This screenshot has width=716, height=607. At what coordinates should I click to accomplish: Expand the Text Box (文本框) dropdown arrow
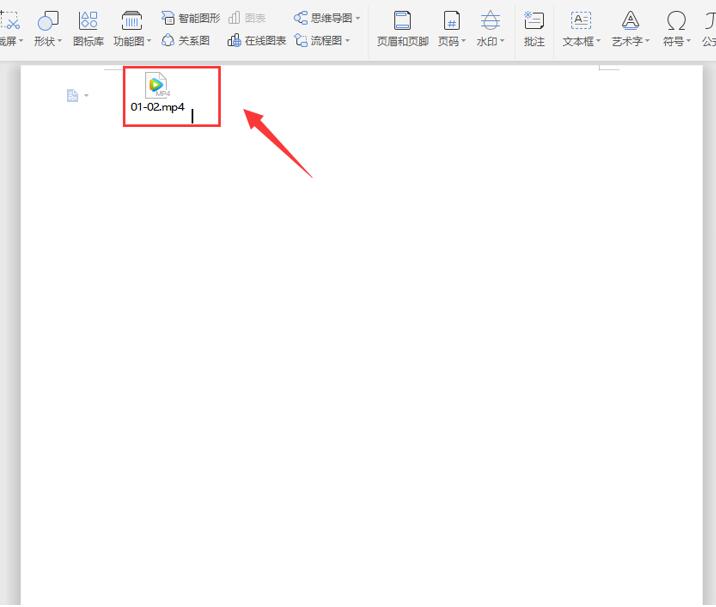point(598,41)
